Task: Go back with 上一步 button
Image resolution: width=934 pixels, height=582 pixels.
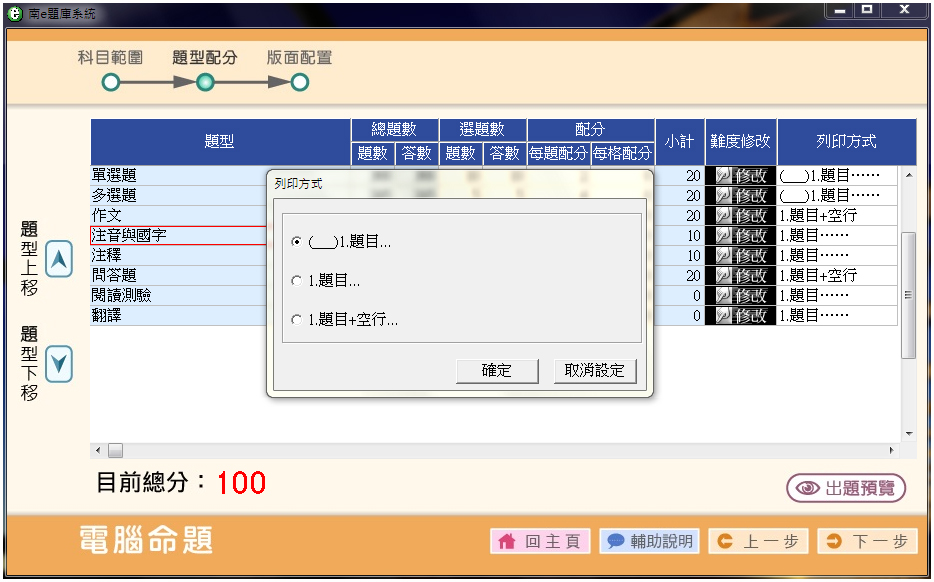Action: 758,541
